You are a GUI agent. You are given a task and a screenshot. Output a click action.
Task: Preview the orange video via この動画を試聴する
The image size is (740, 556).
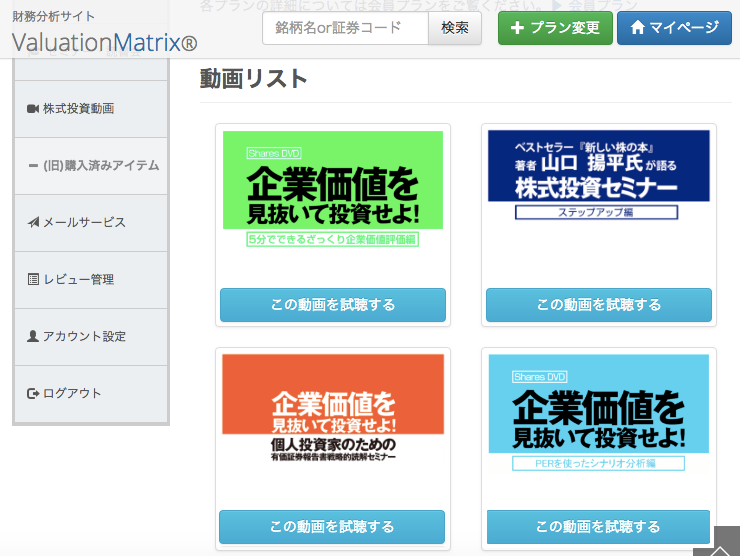(x=332, y=526)
